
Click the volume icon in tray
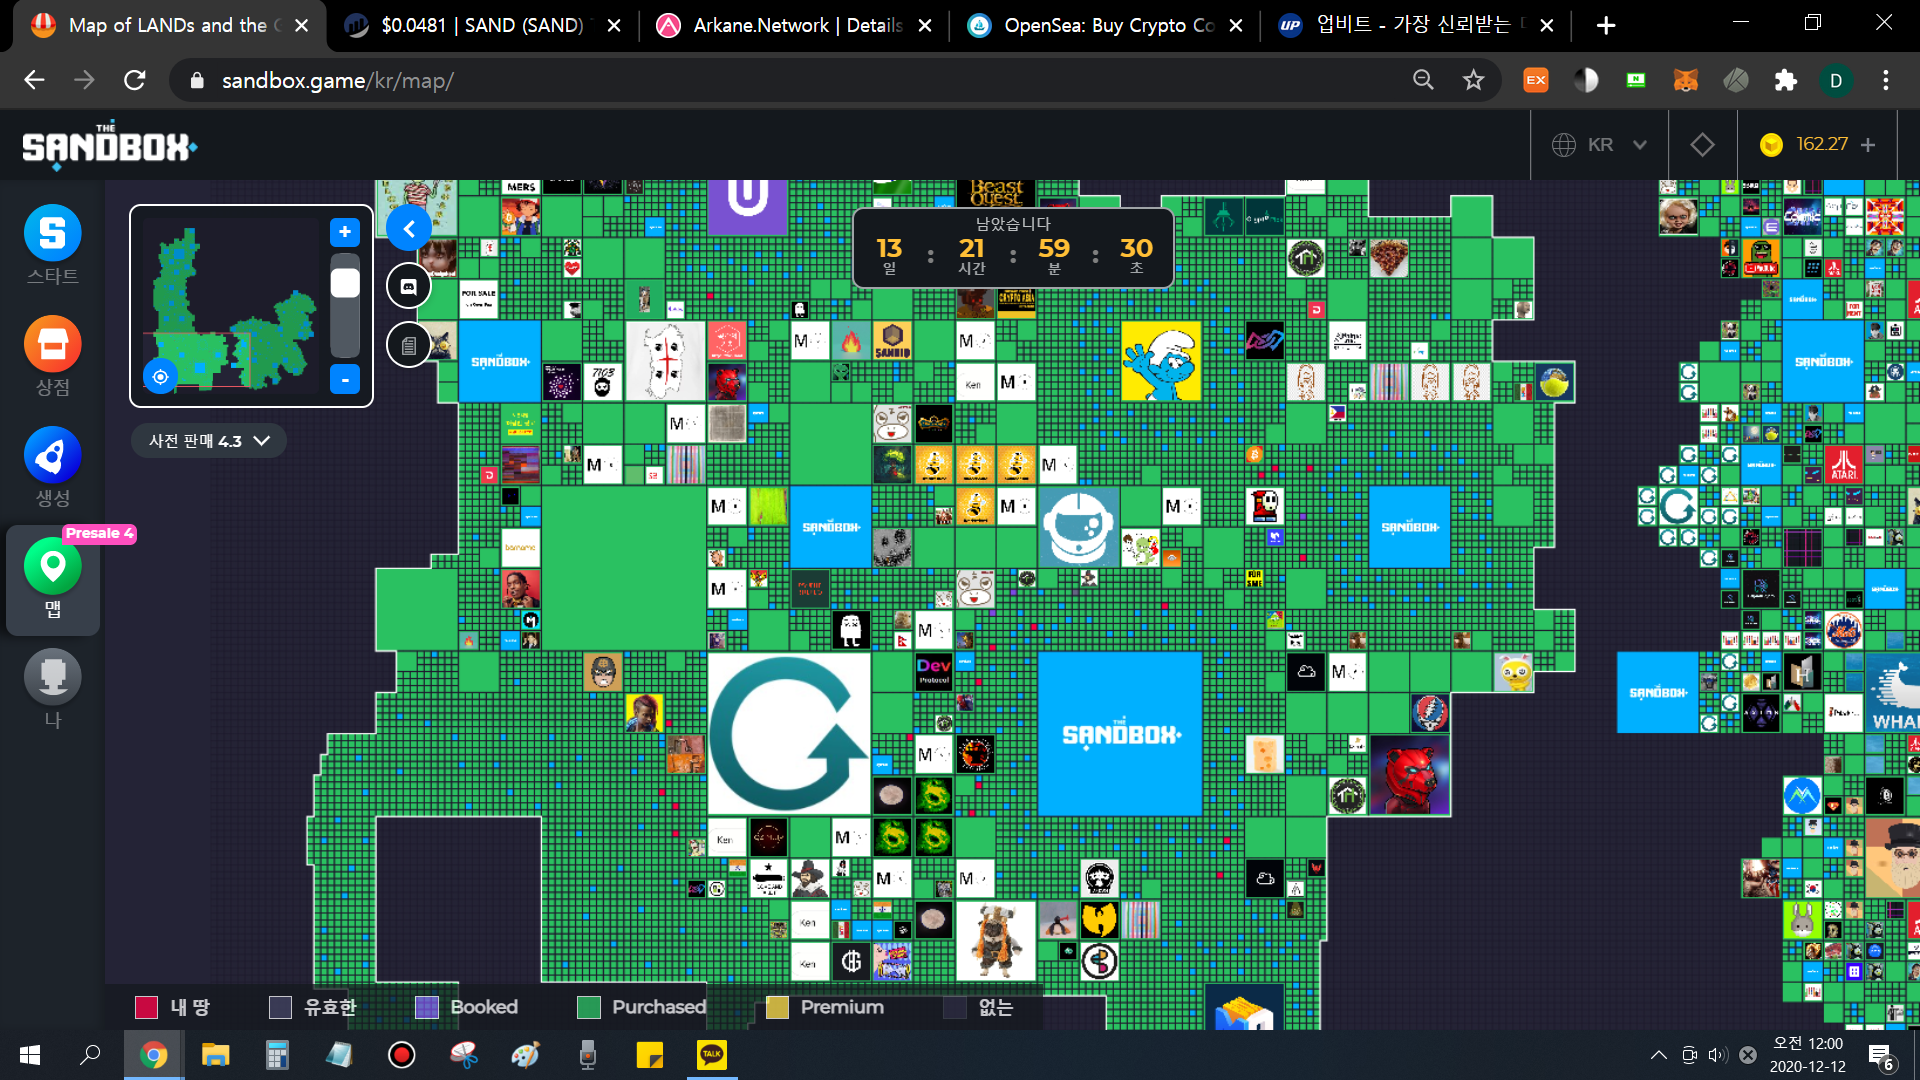[1718, 1055]
